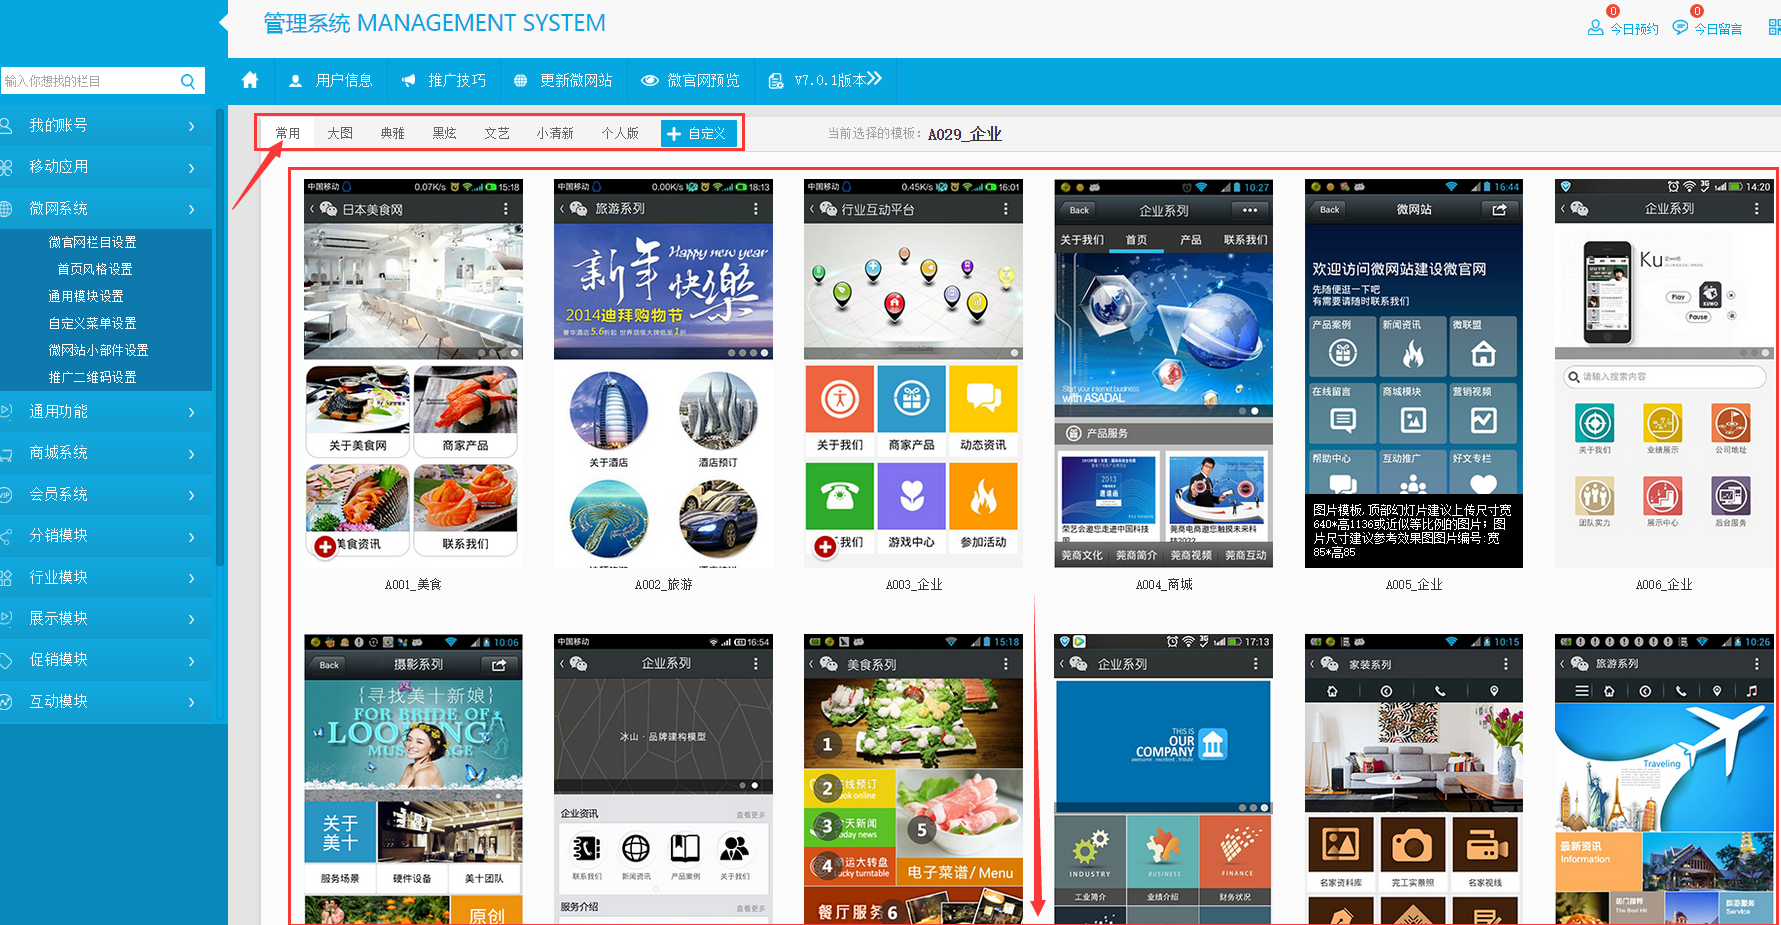Click 更新微网站 in the navbar

[563, 80]
